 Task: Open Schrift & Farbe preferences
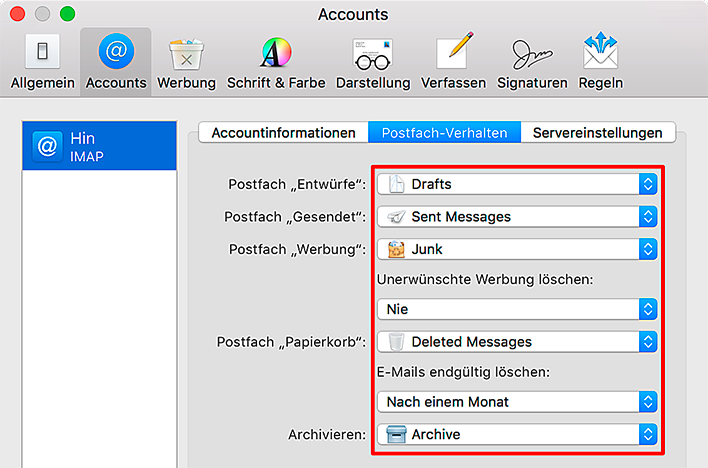[276, 62]
